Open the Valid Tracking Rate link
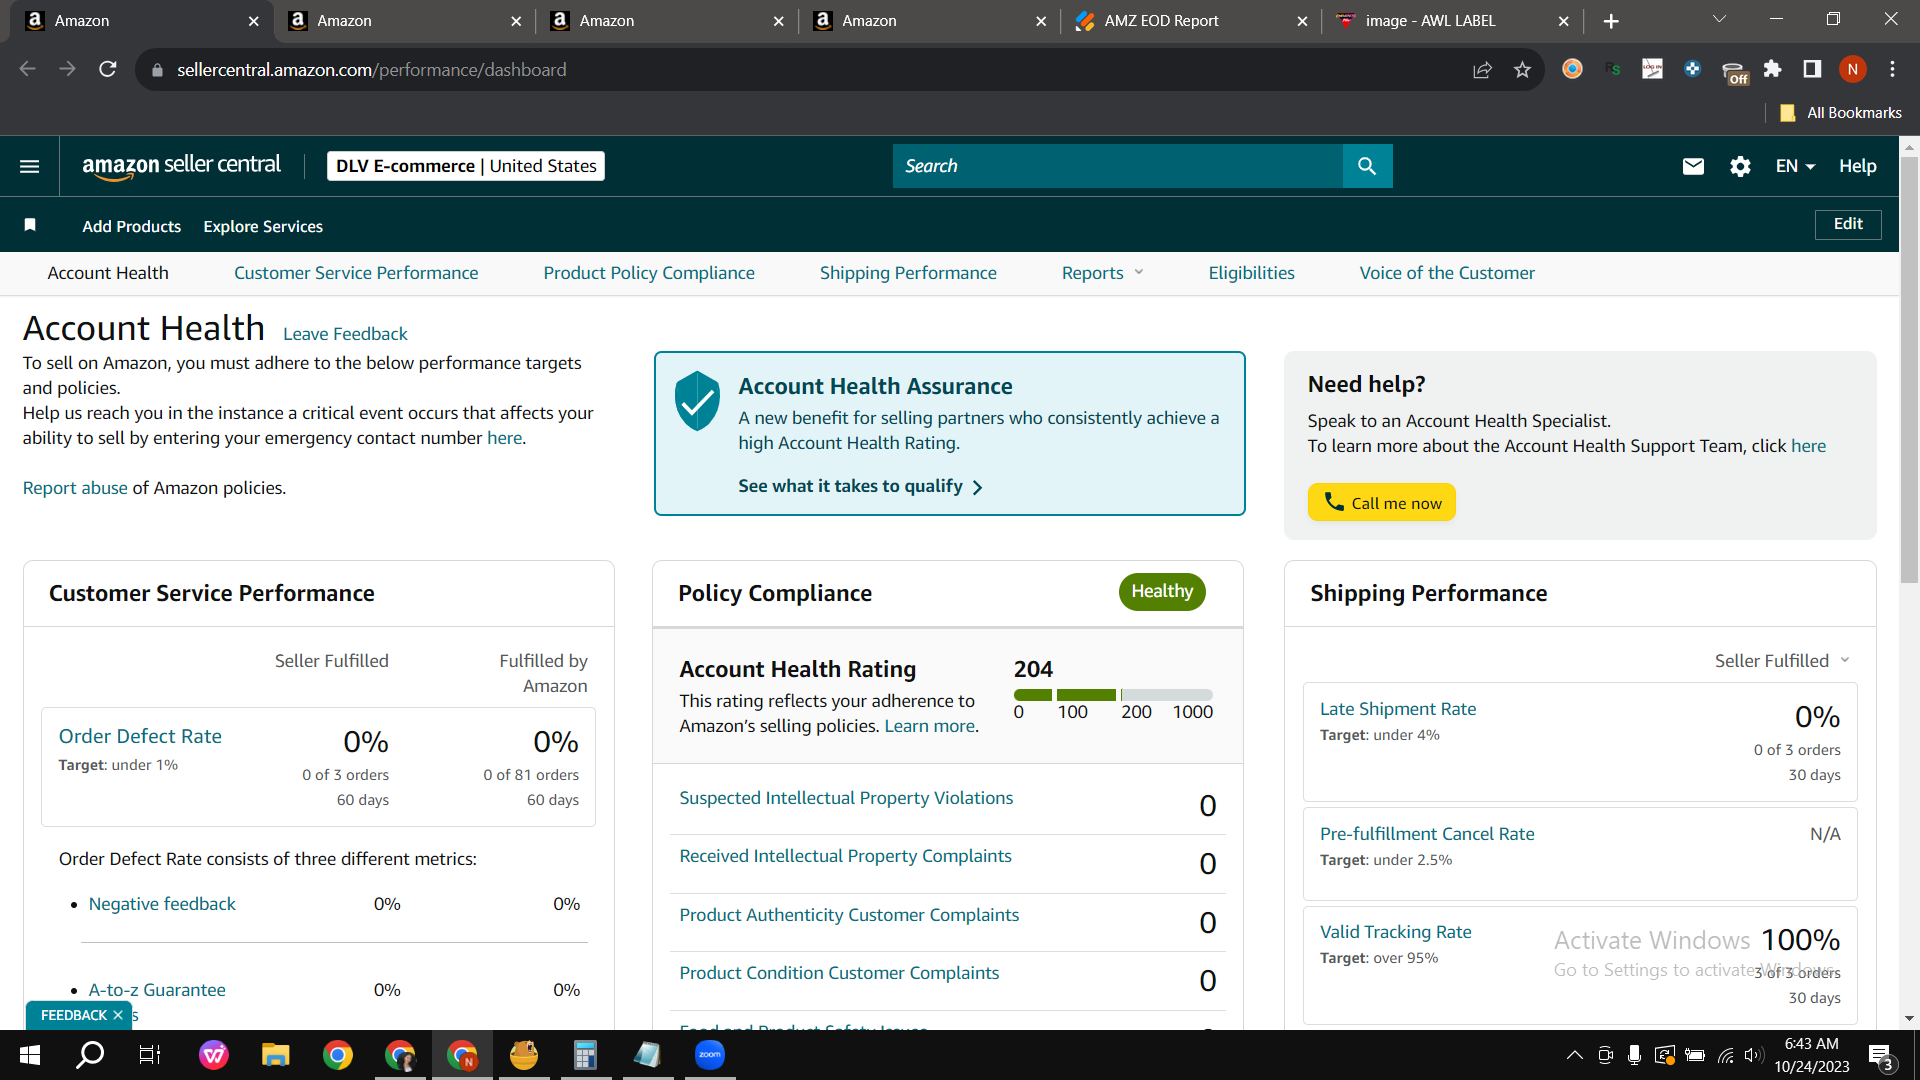1920x1080 pixels. pos(1396,932)
